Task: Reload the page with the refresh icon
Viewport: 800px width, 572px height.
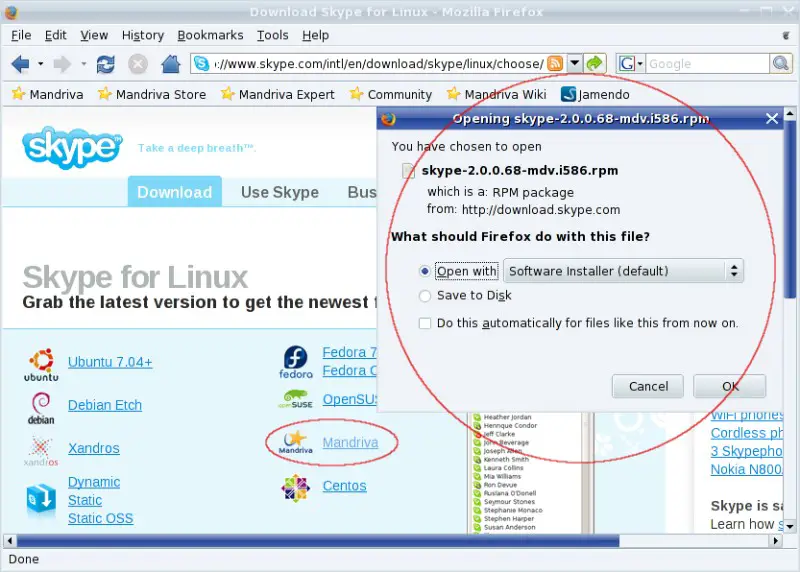Action: pyautogui.click(x=105, y=64)
